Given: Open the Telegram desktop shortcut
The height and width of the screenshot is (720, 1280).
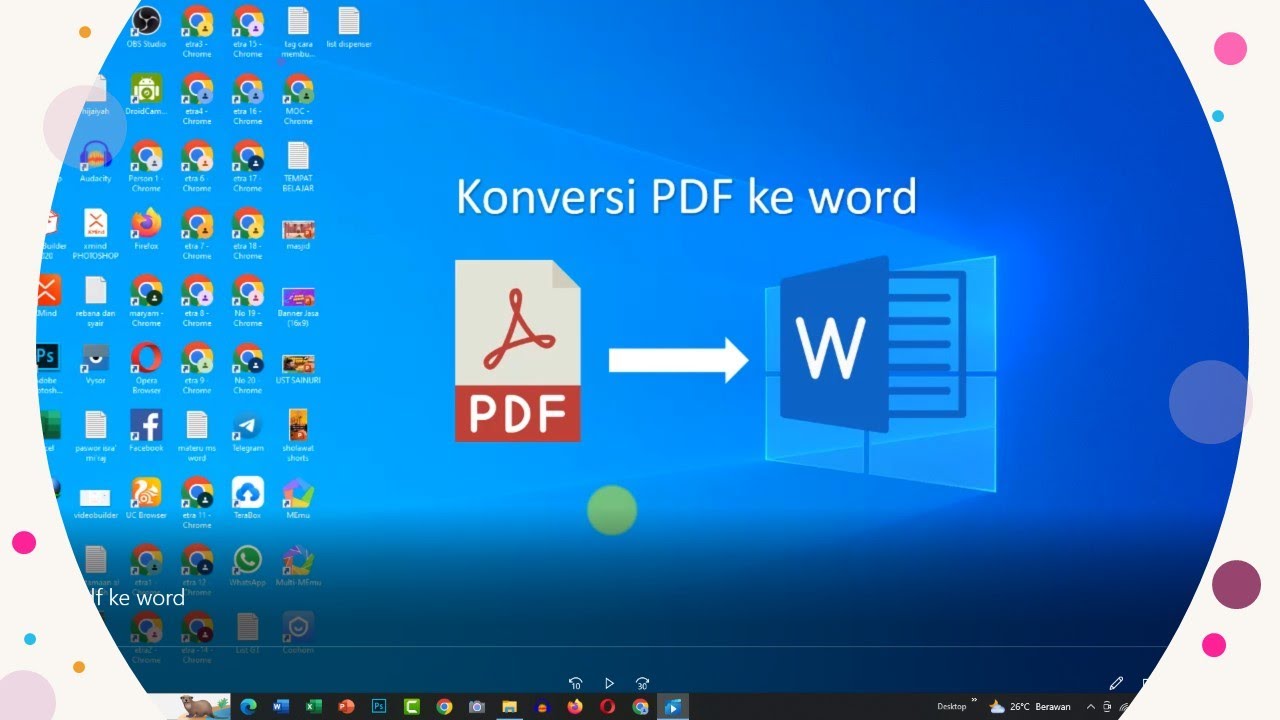Looking at the screenshot, I should pos(248,431).
